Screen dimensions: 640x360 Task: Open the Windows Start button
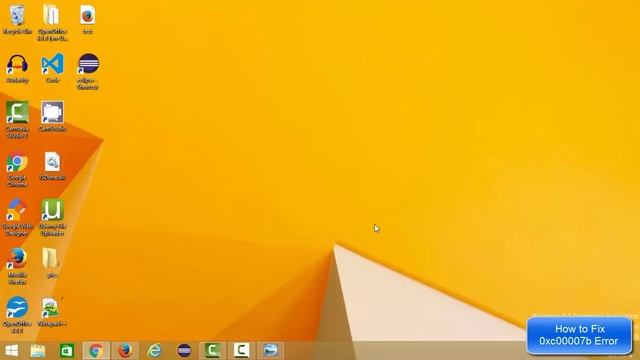pyautogui.click(x=11, y=351)
